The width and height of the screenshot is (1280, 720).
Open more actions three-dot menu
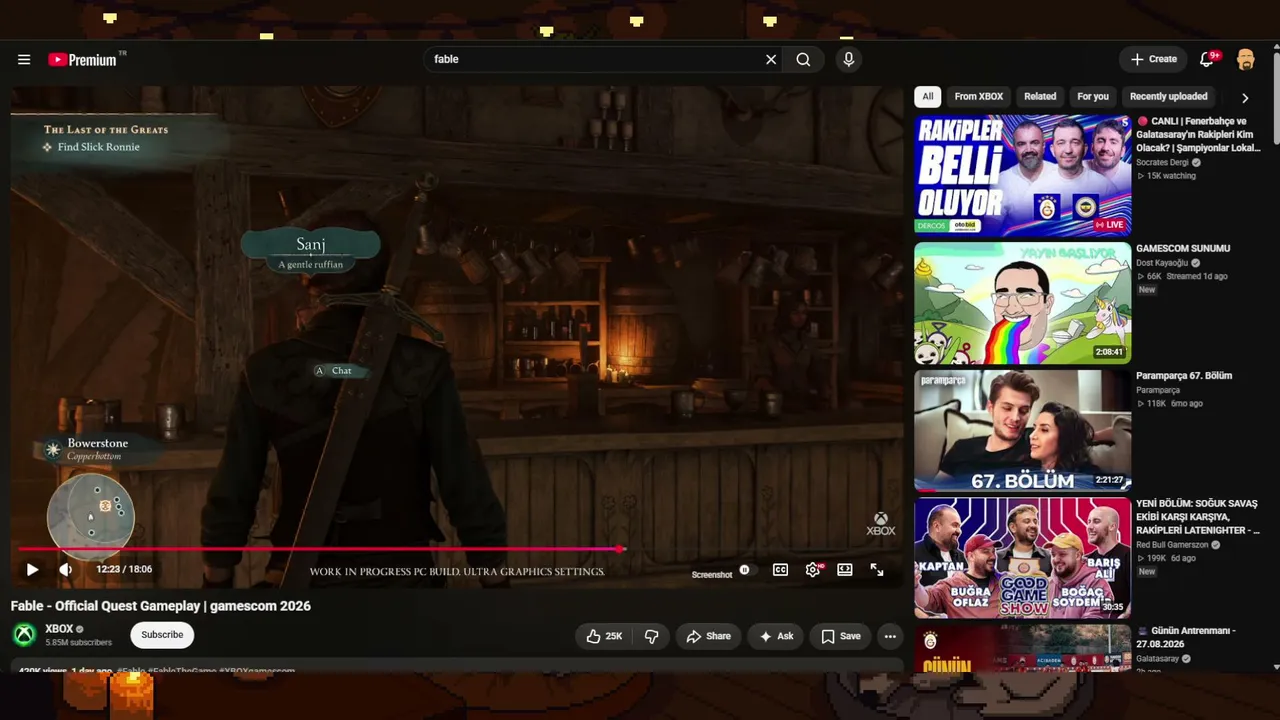[890, 636]
